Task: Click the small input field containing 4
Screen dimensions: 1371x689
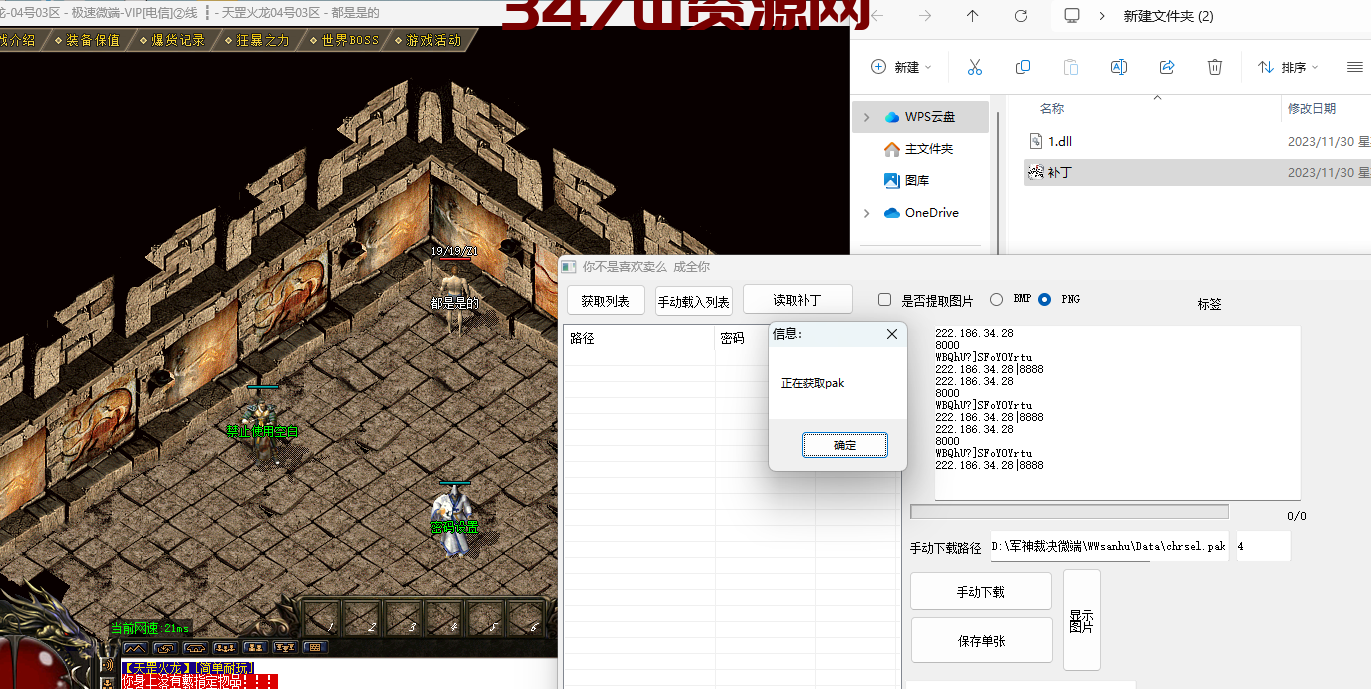Action: pos(1263,547)
